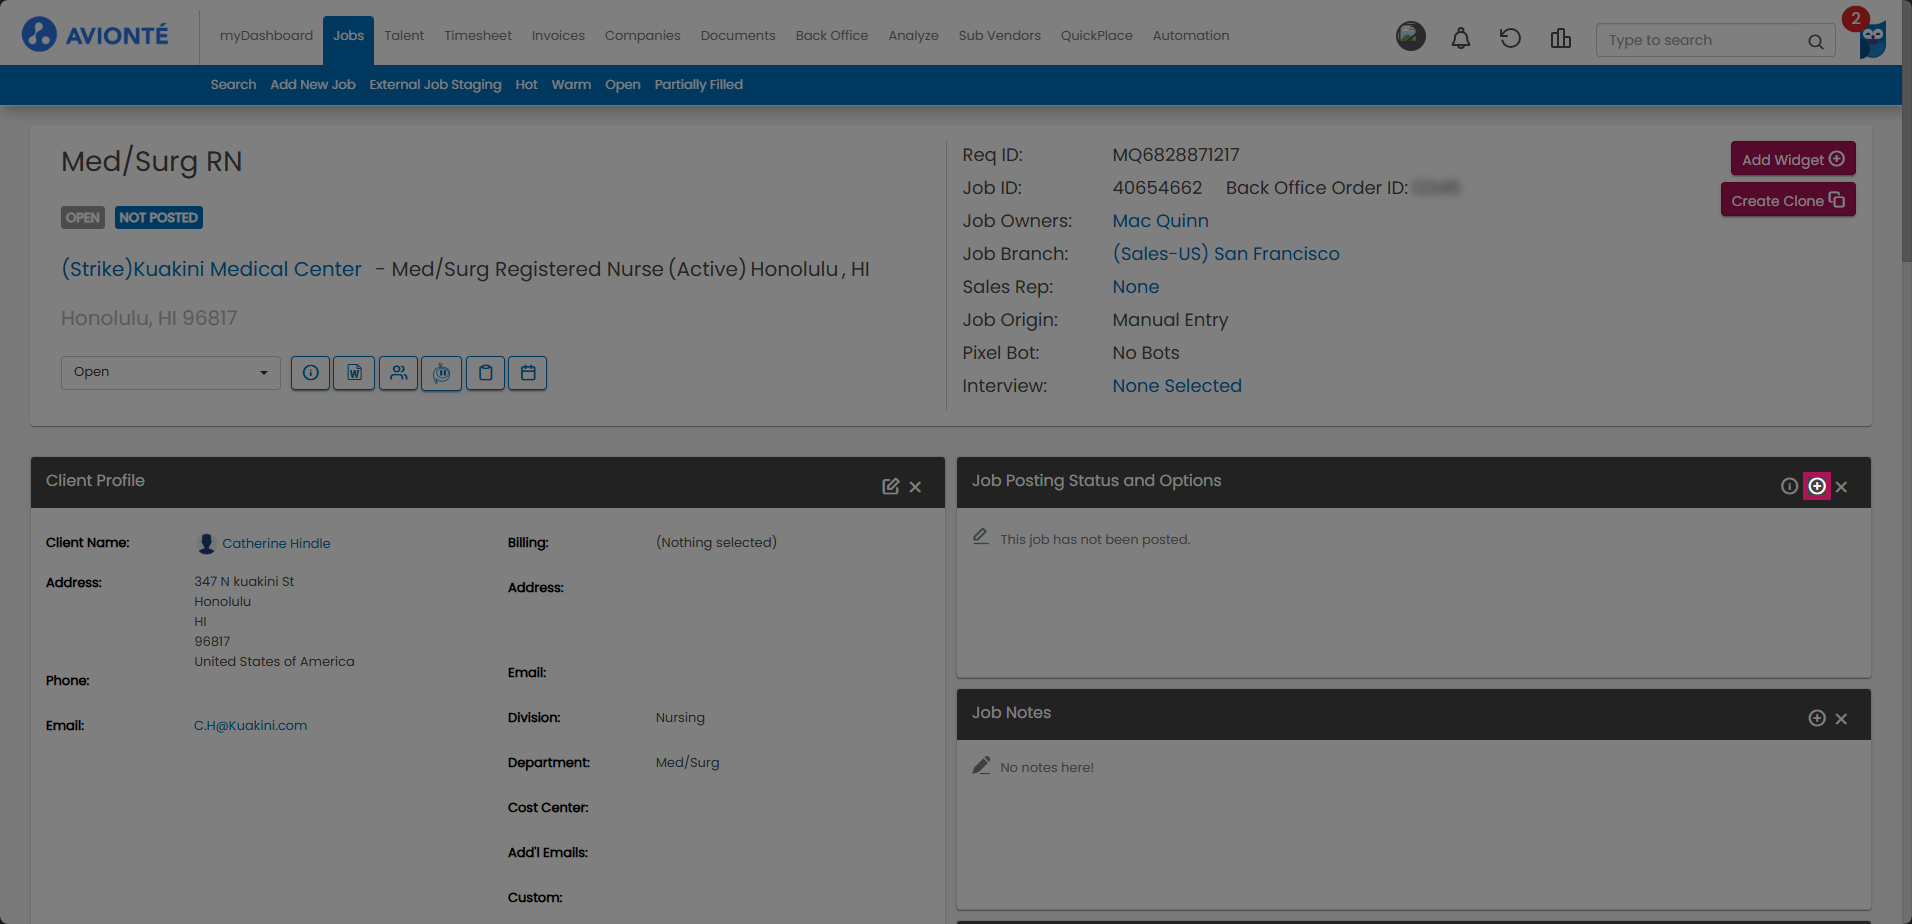Image resolution: width=1912 pixels, height=924 pixels.
Task: Click the Create Clone button
Action: tap(1788, 200)
